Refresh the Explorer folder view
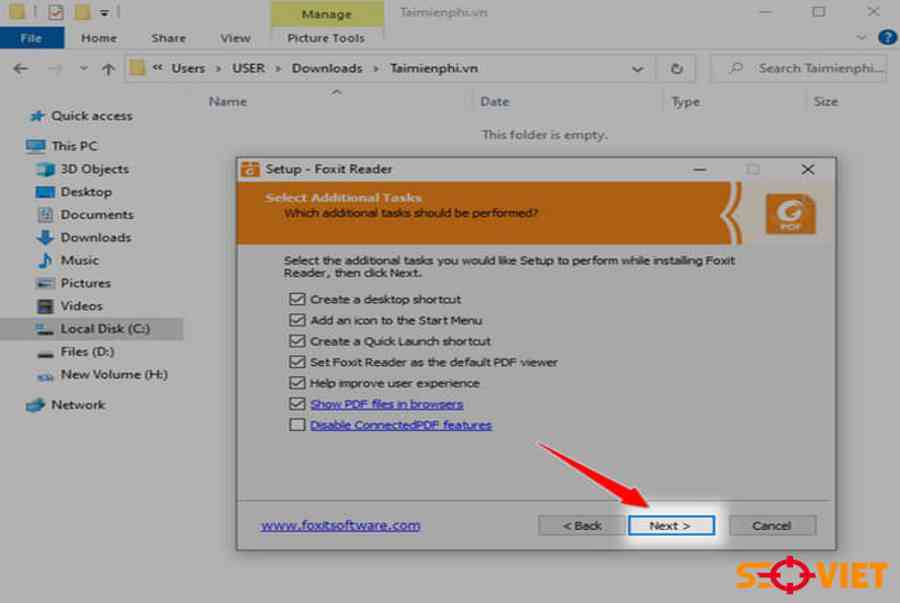 677,69
